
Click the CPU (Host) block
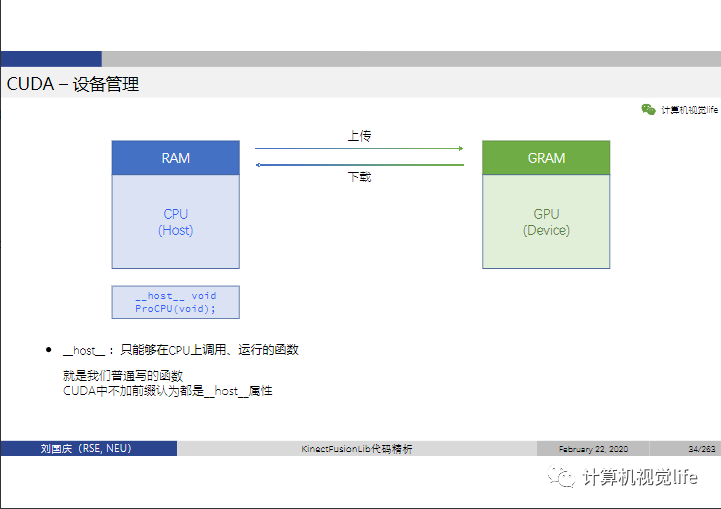click(176, 222)
